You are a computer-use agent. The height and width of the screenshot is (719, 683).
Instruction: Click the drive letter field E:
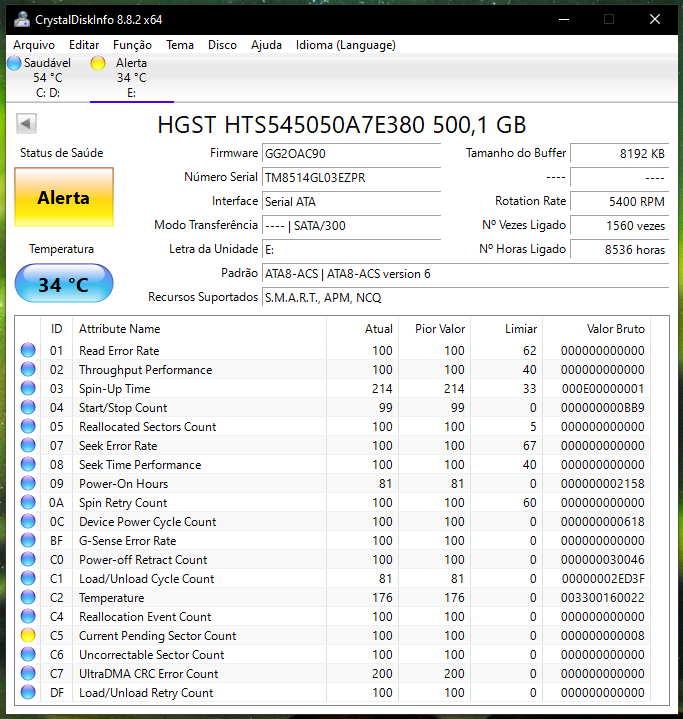pyautogui.click(x=351, y=249)
